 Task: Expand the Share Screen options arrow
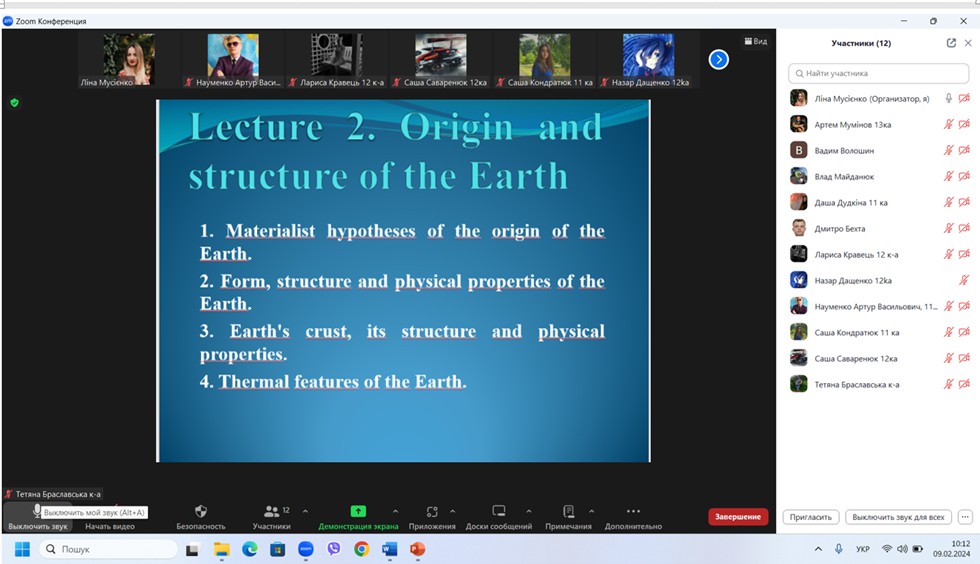click(x=395, y=511)
